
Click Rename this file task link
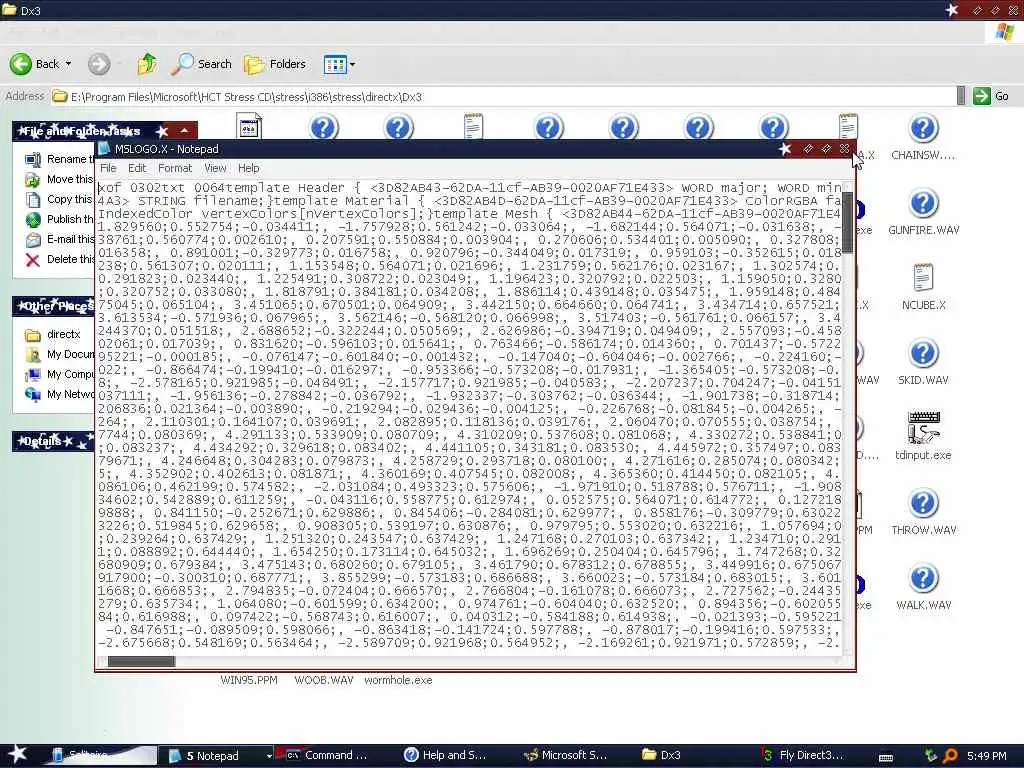pyautogui.click(x=59, y=159)
